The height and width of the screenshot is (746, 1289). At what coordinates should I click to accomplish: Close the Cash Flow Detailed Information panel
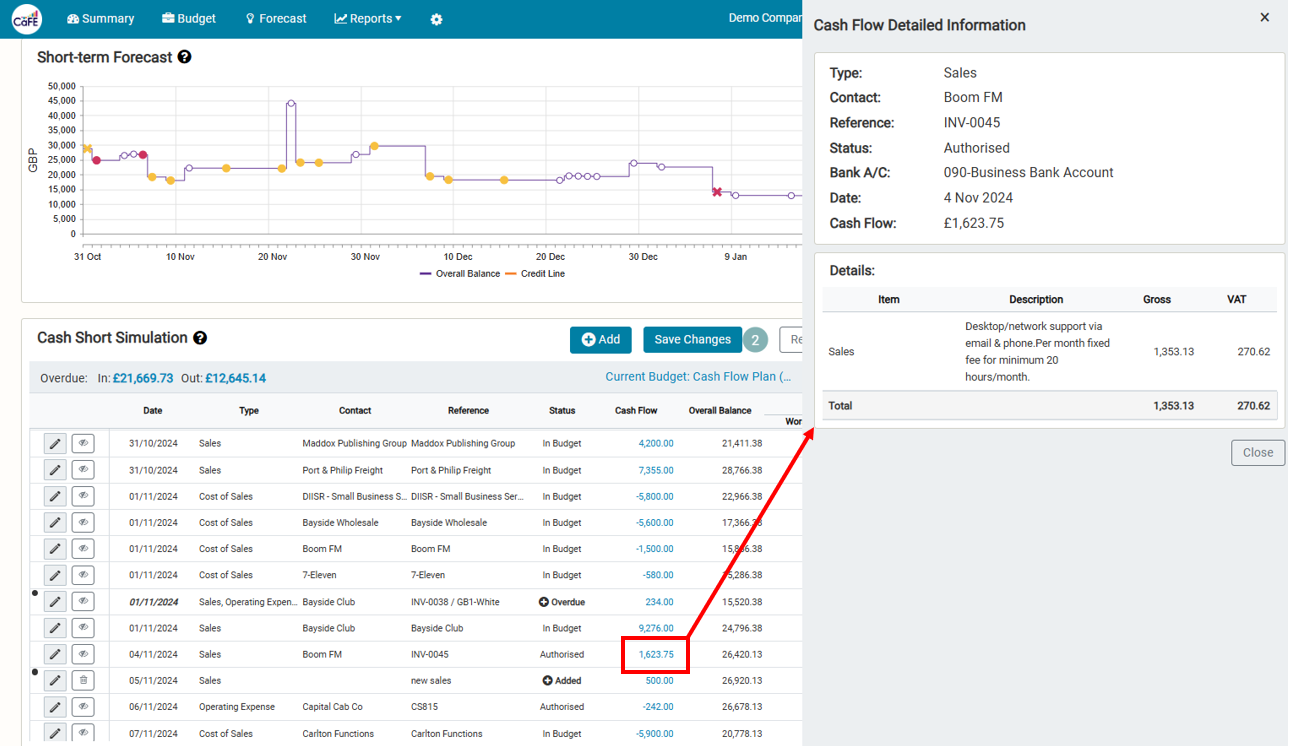click(1264, 17)
